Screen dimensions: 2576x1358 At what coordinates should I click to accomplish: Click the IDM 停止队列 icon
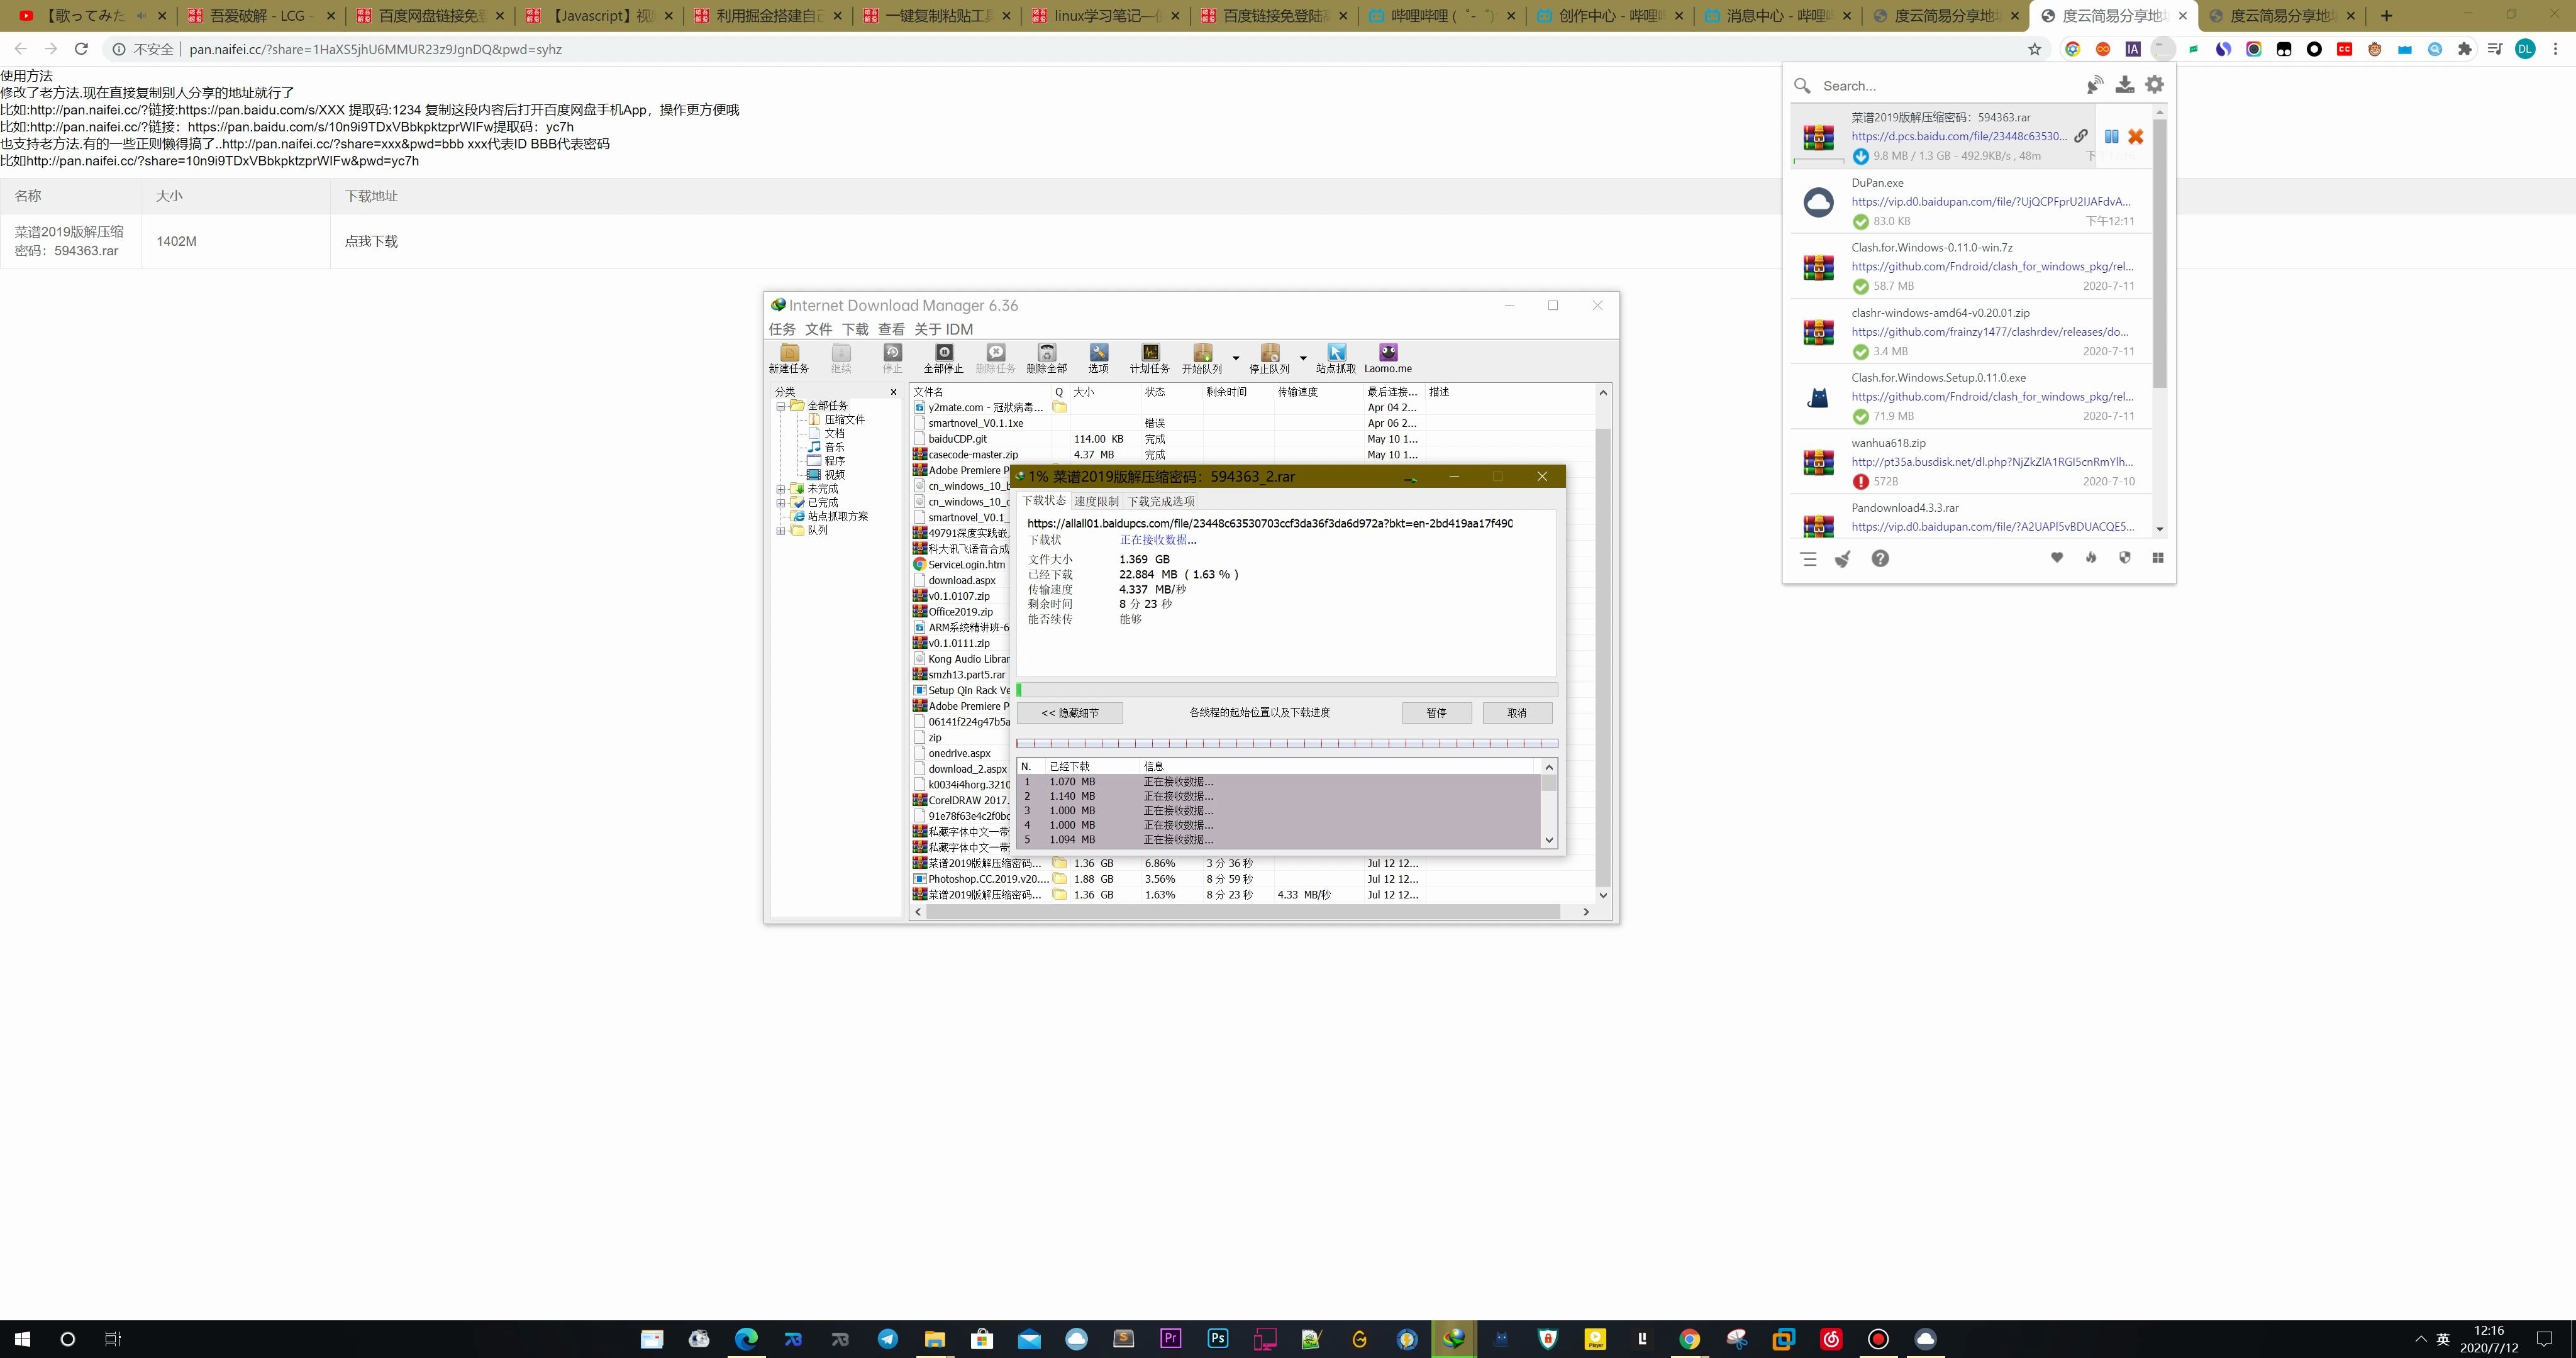(1269, 358)
